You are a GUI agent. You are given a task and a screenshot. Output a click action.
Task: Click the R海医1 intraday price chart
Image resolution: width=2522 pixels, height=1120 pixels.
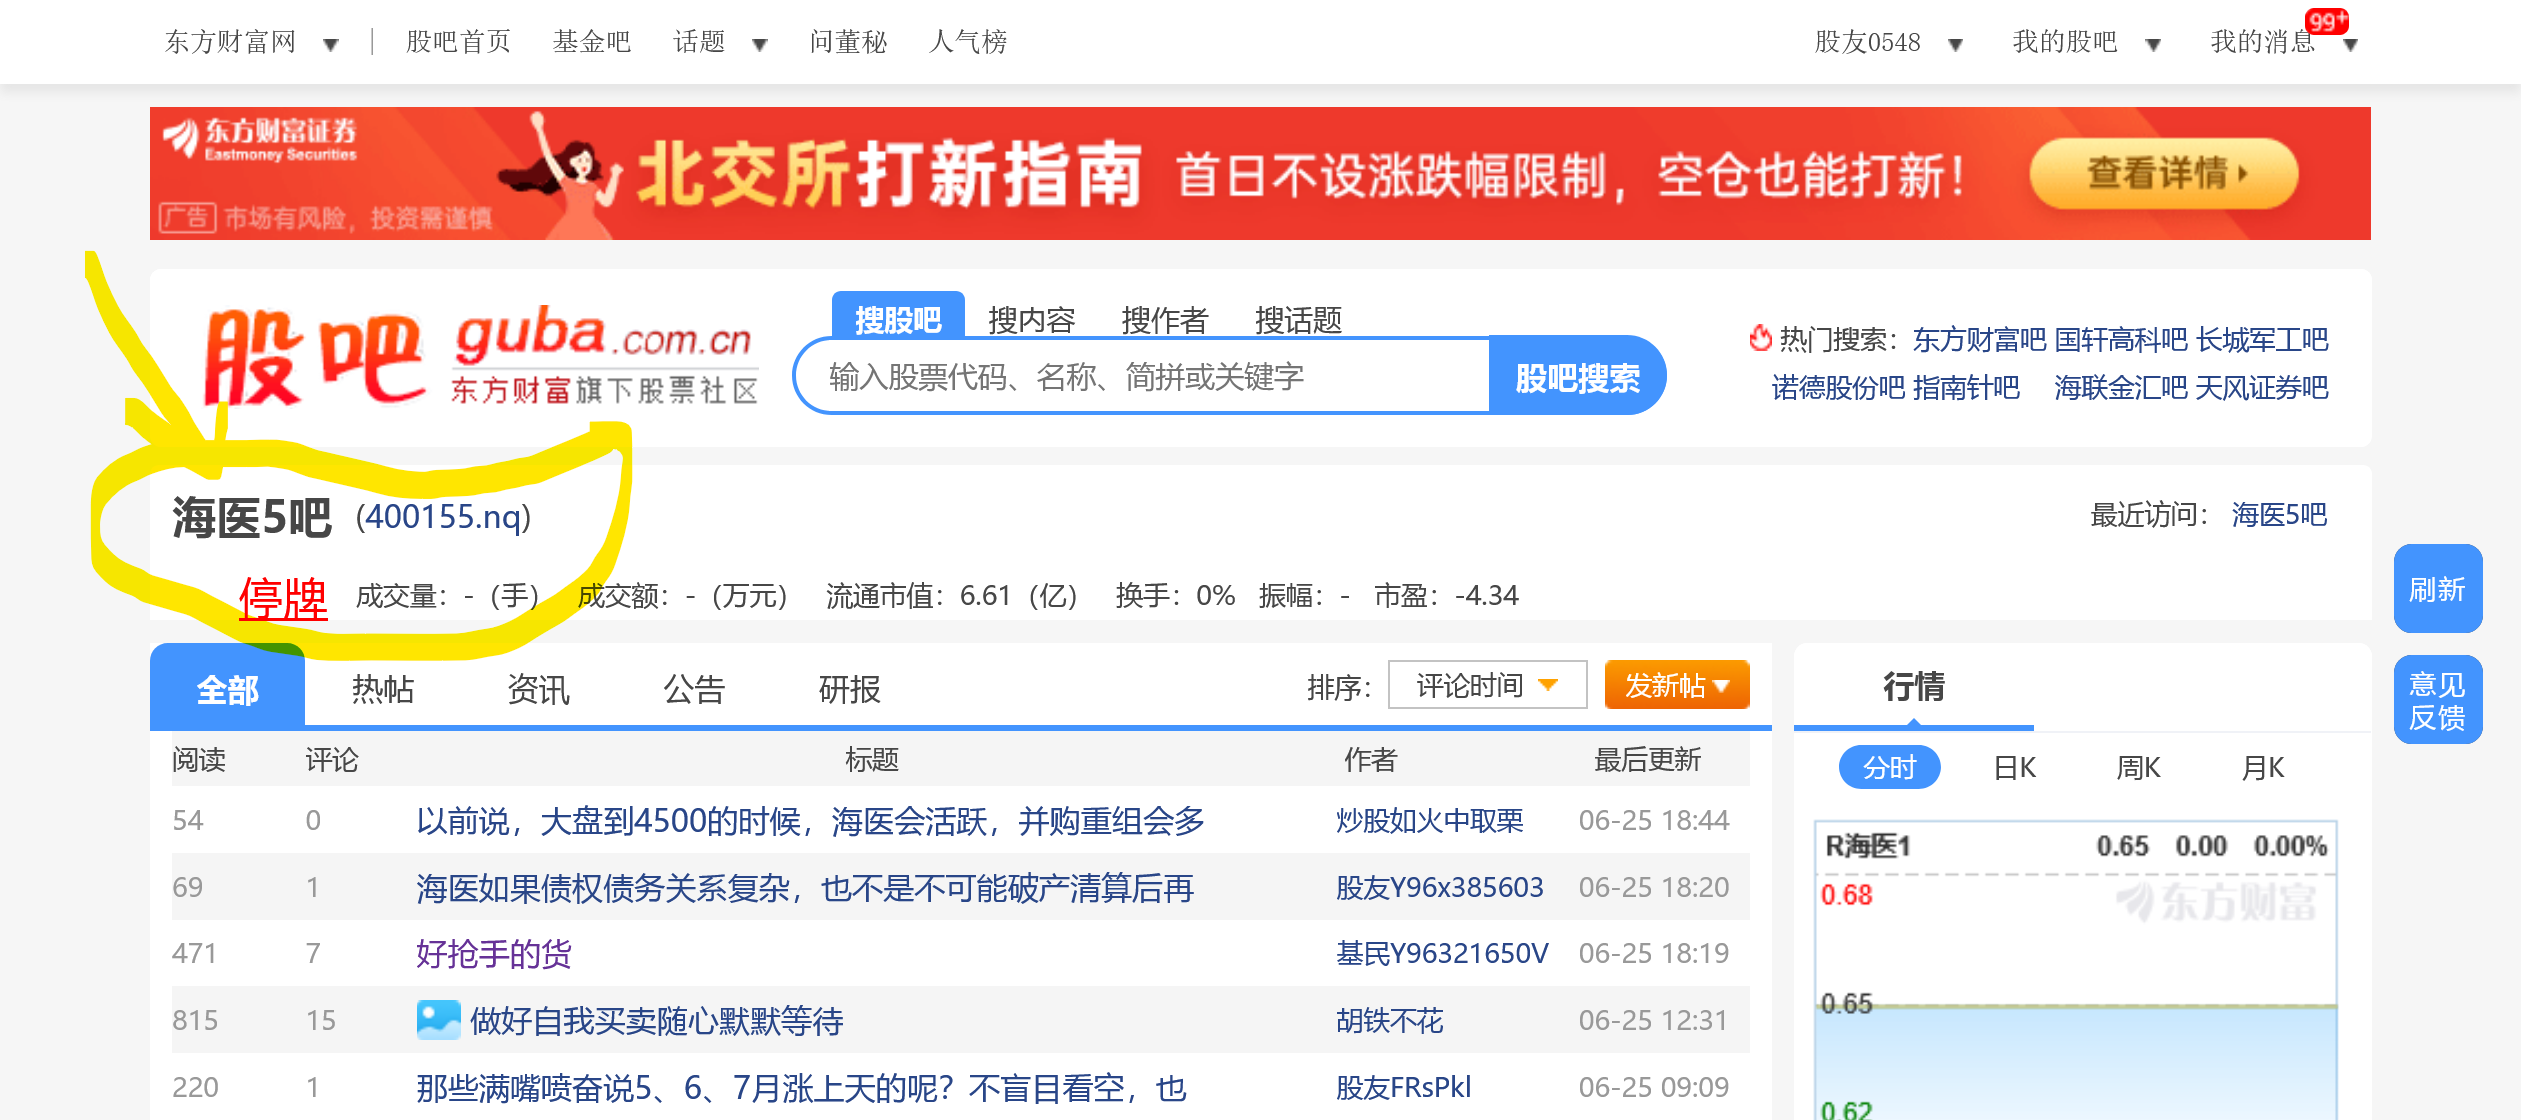point(2076,970)
